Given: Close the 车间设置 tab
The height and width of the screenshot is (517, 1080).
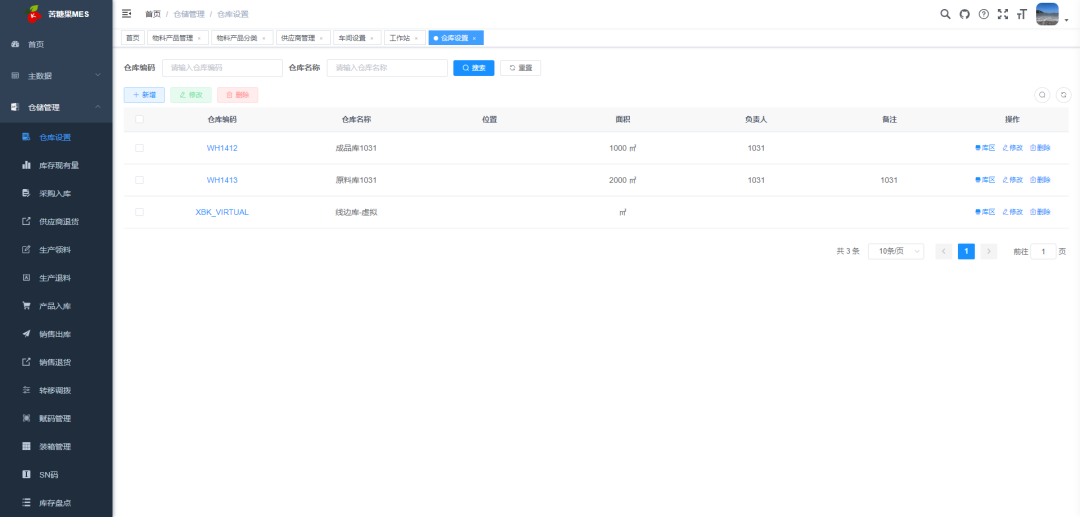Looking at the screenshot, I should click(x=372, y=38).
